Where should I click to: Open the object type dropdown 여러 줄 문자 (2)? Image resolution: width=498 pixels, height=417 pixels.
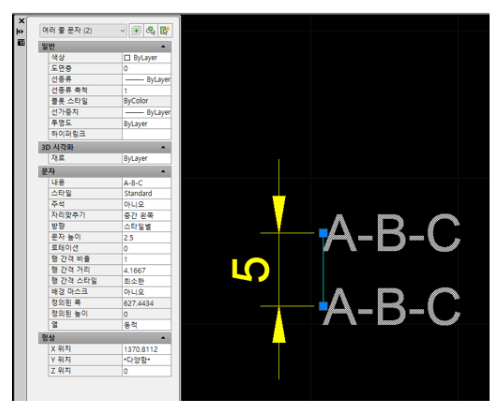pos(83,31)
